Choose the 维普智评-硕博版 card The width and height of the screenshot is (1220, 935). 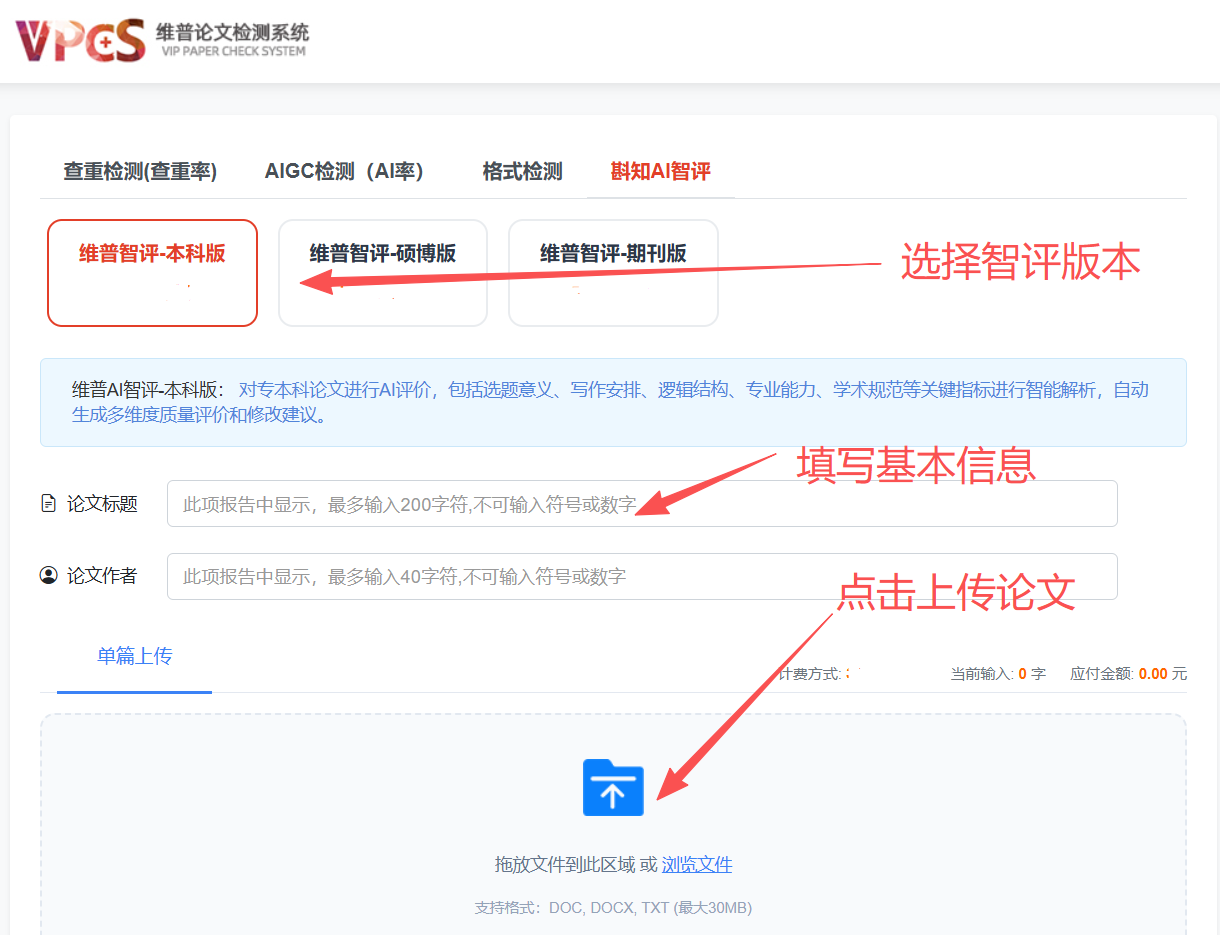[x=383, y=273]
